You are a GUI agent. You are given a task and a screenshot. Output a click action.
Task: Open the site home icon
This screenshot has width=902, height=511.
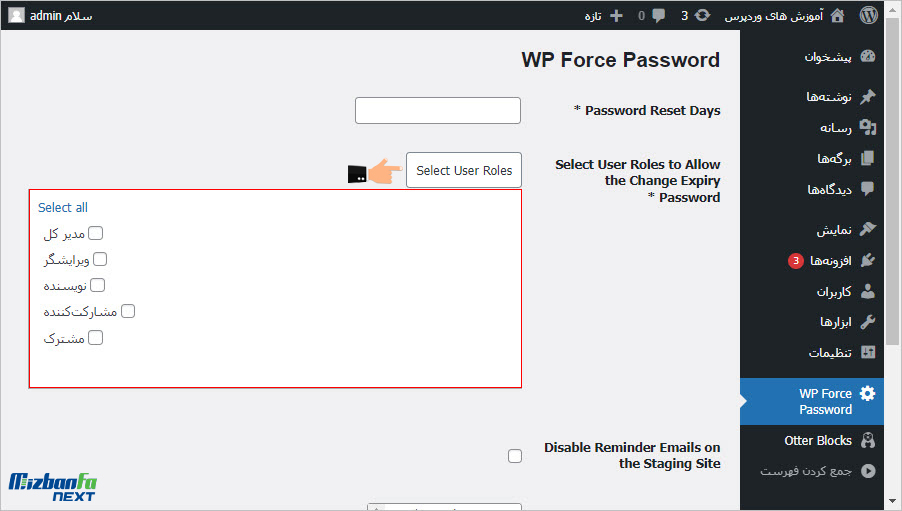838,16
